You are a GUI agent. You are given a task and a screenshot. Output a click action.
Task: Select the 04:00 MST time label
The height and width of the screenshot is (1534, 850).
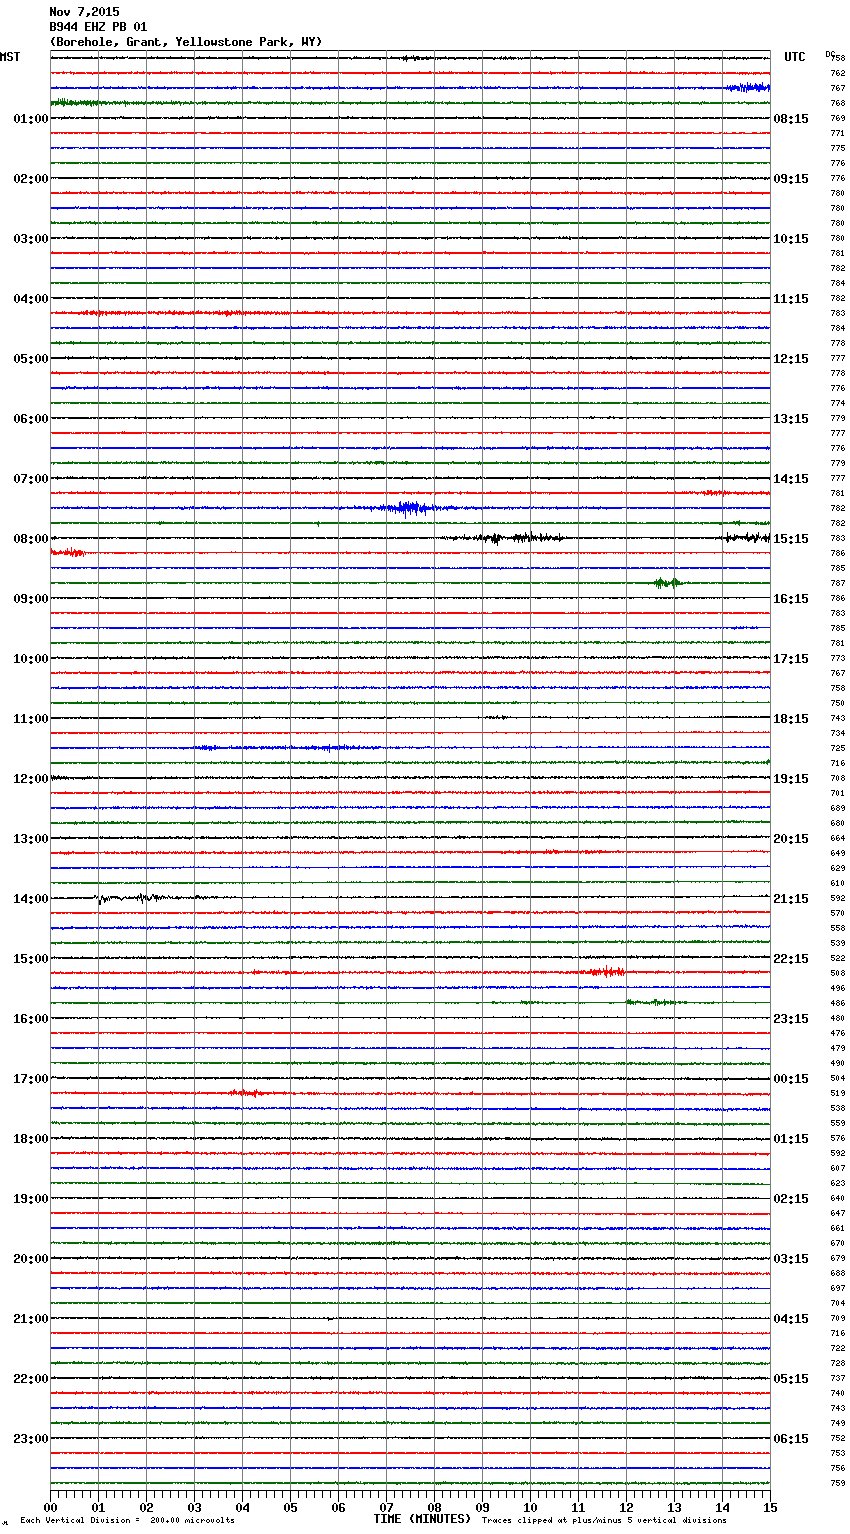pyautogui.click(x=31, y=299)
